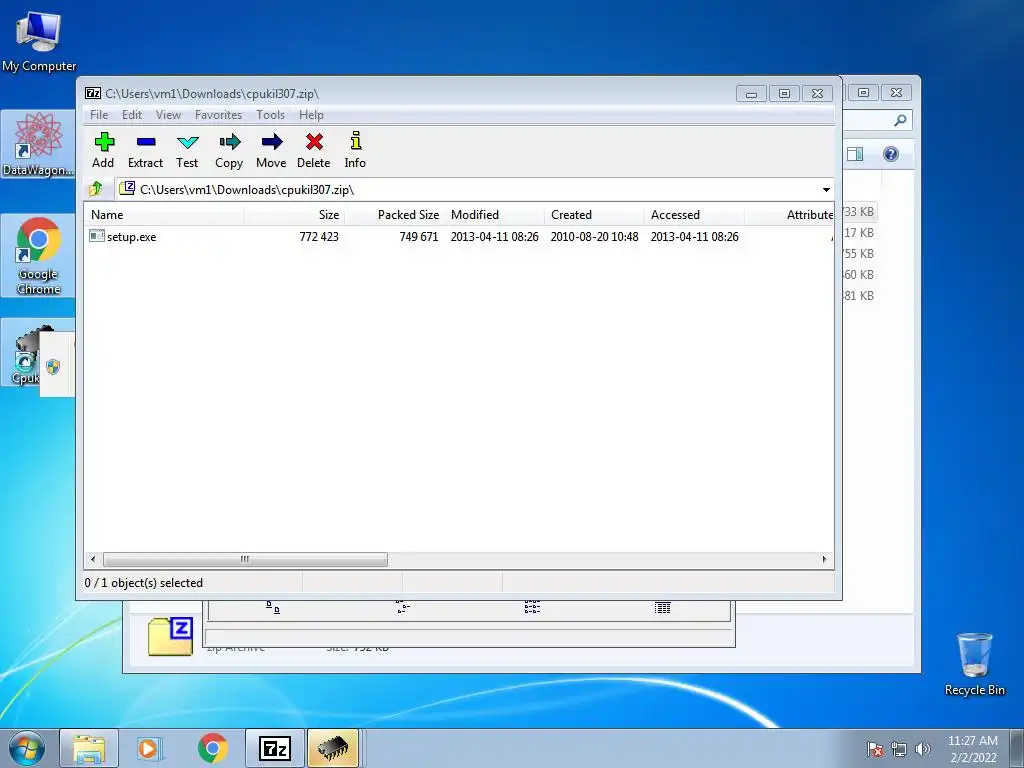This screenshot has width=1024, height=768.
Task: Click the Move toolbar icon
Action: point(271,150)
